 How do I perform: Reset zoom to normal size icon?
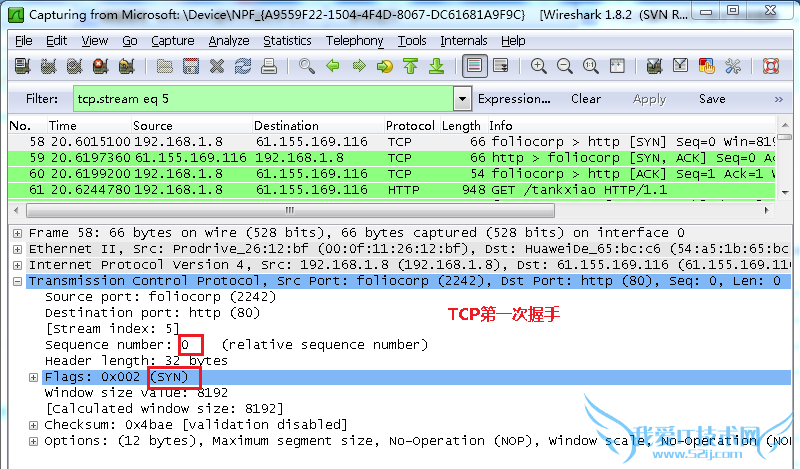pyautogui.click(x=591, y=66)
